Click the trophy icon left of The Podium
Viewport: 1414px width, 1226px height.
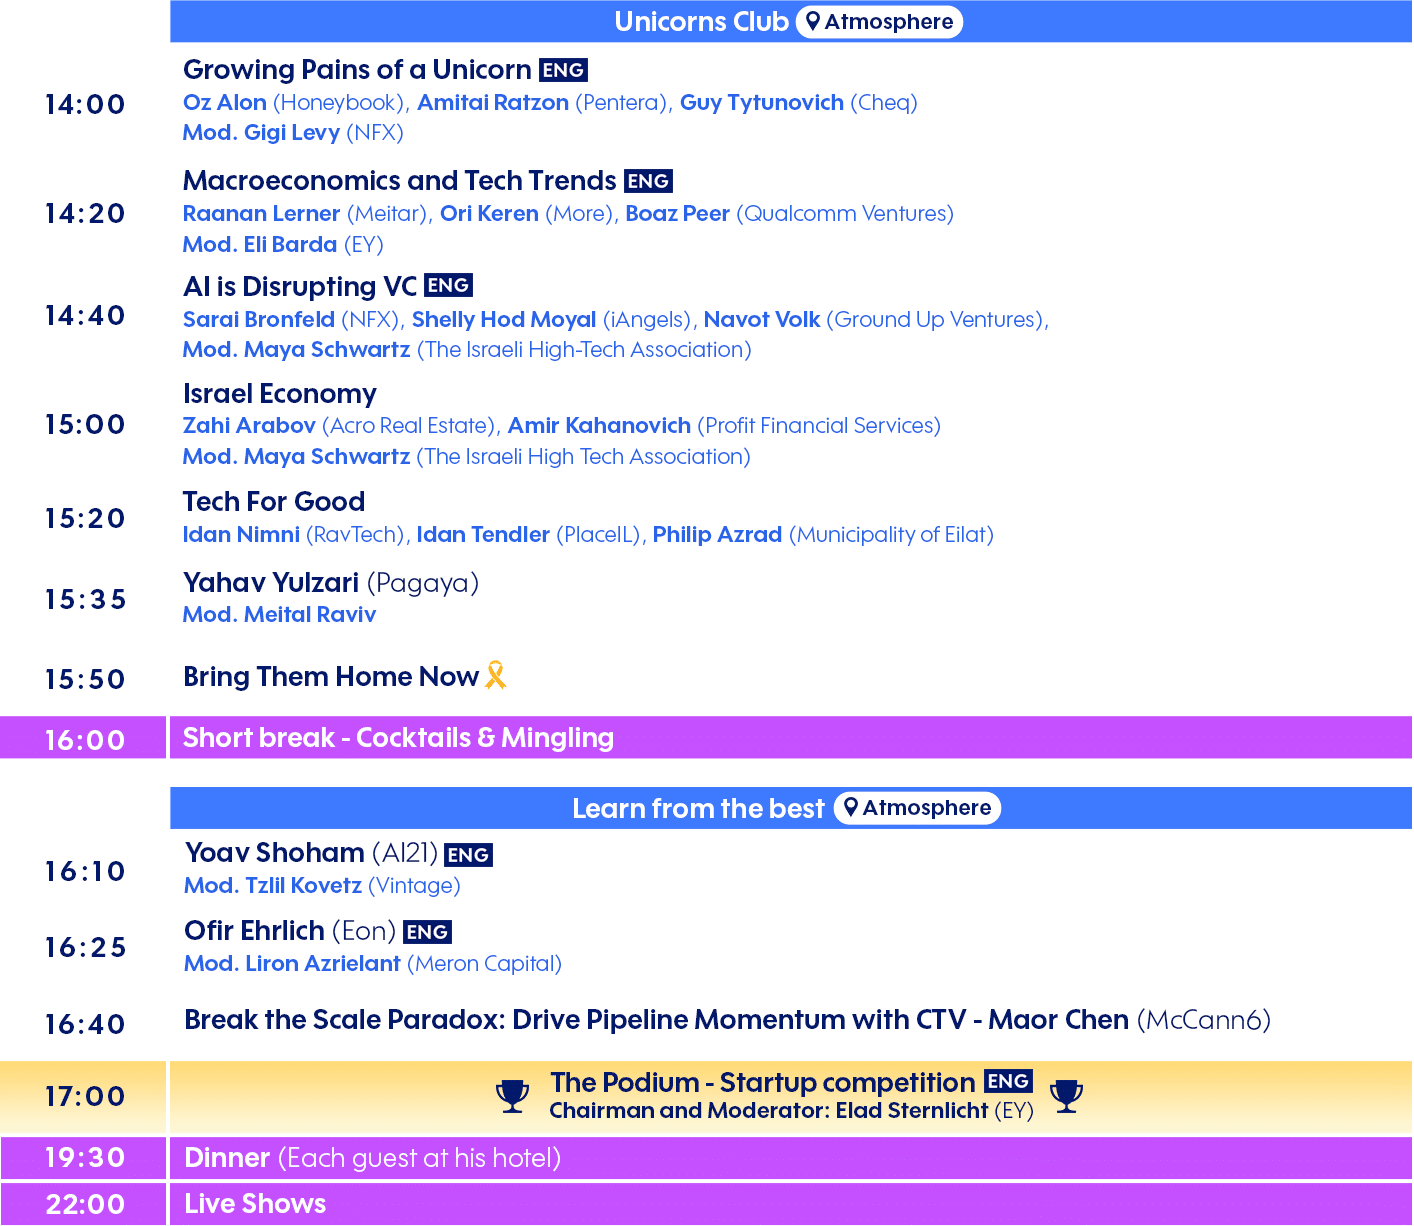click(x=512, y=1096)
